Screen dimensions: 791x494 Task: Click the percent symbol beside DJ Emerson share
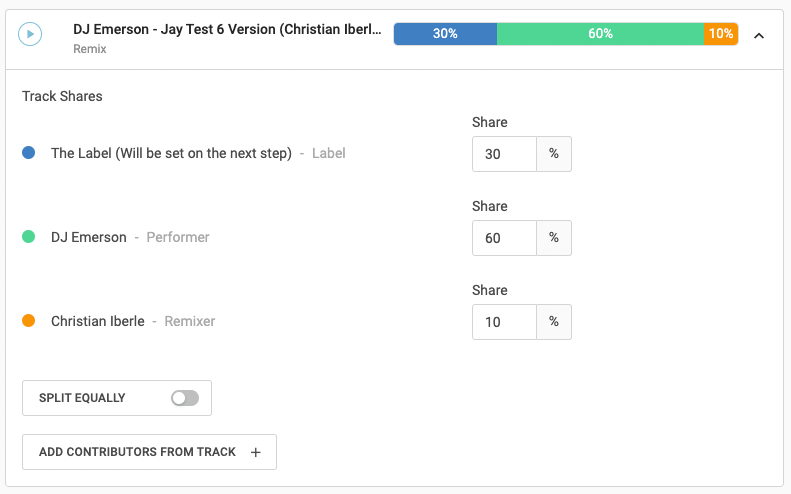pos(554,238)
